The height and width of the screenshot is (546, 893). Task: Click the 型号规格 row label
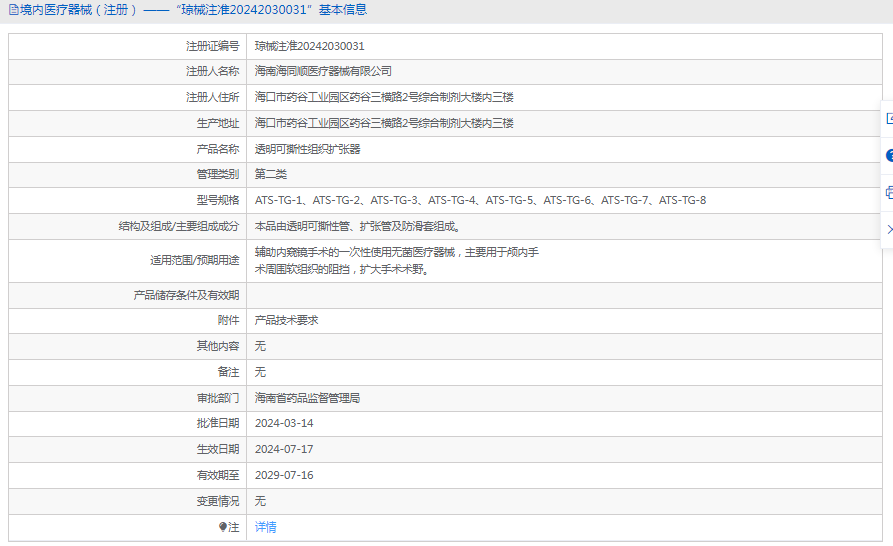(218, 200)
